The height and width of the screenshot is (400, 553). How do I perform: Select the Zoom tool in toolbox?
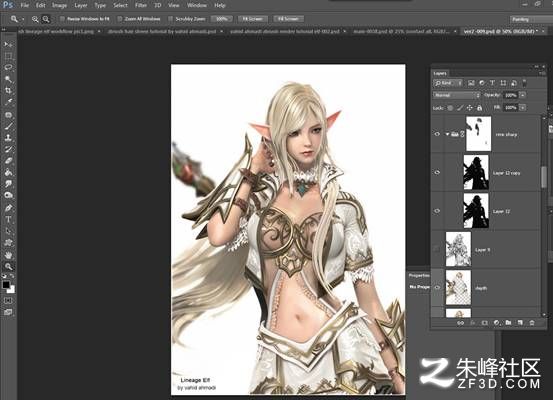[8, 266]
